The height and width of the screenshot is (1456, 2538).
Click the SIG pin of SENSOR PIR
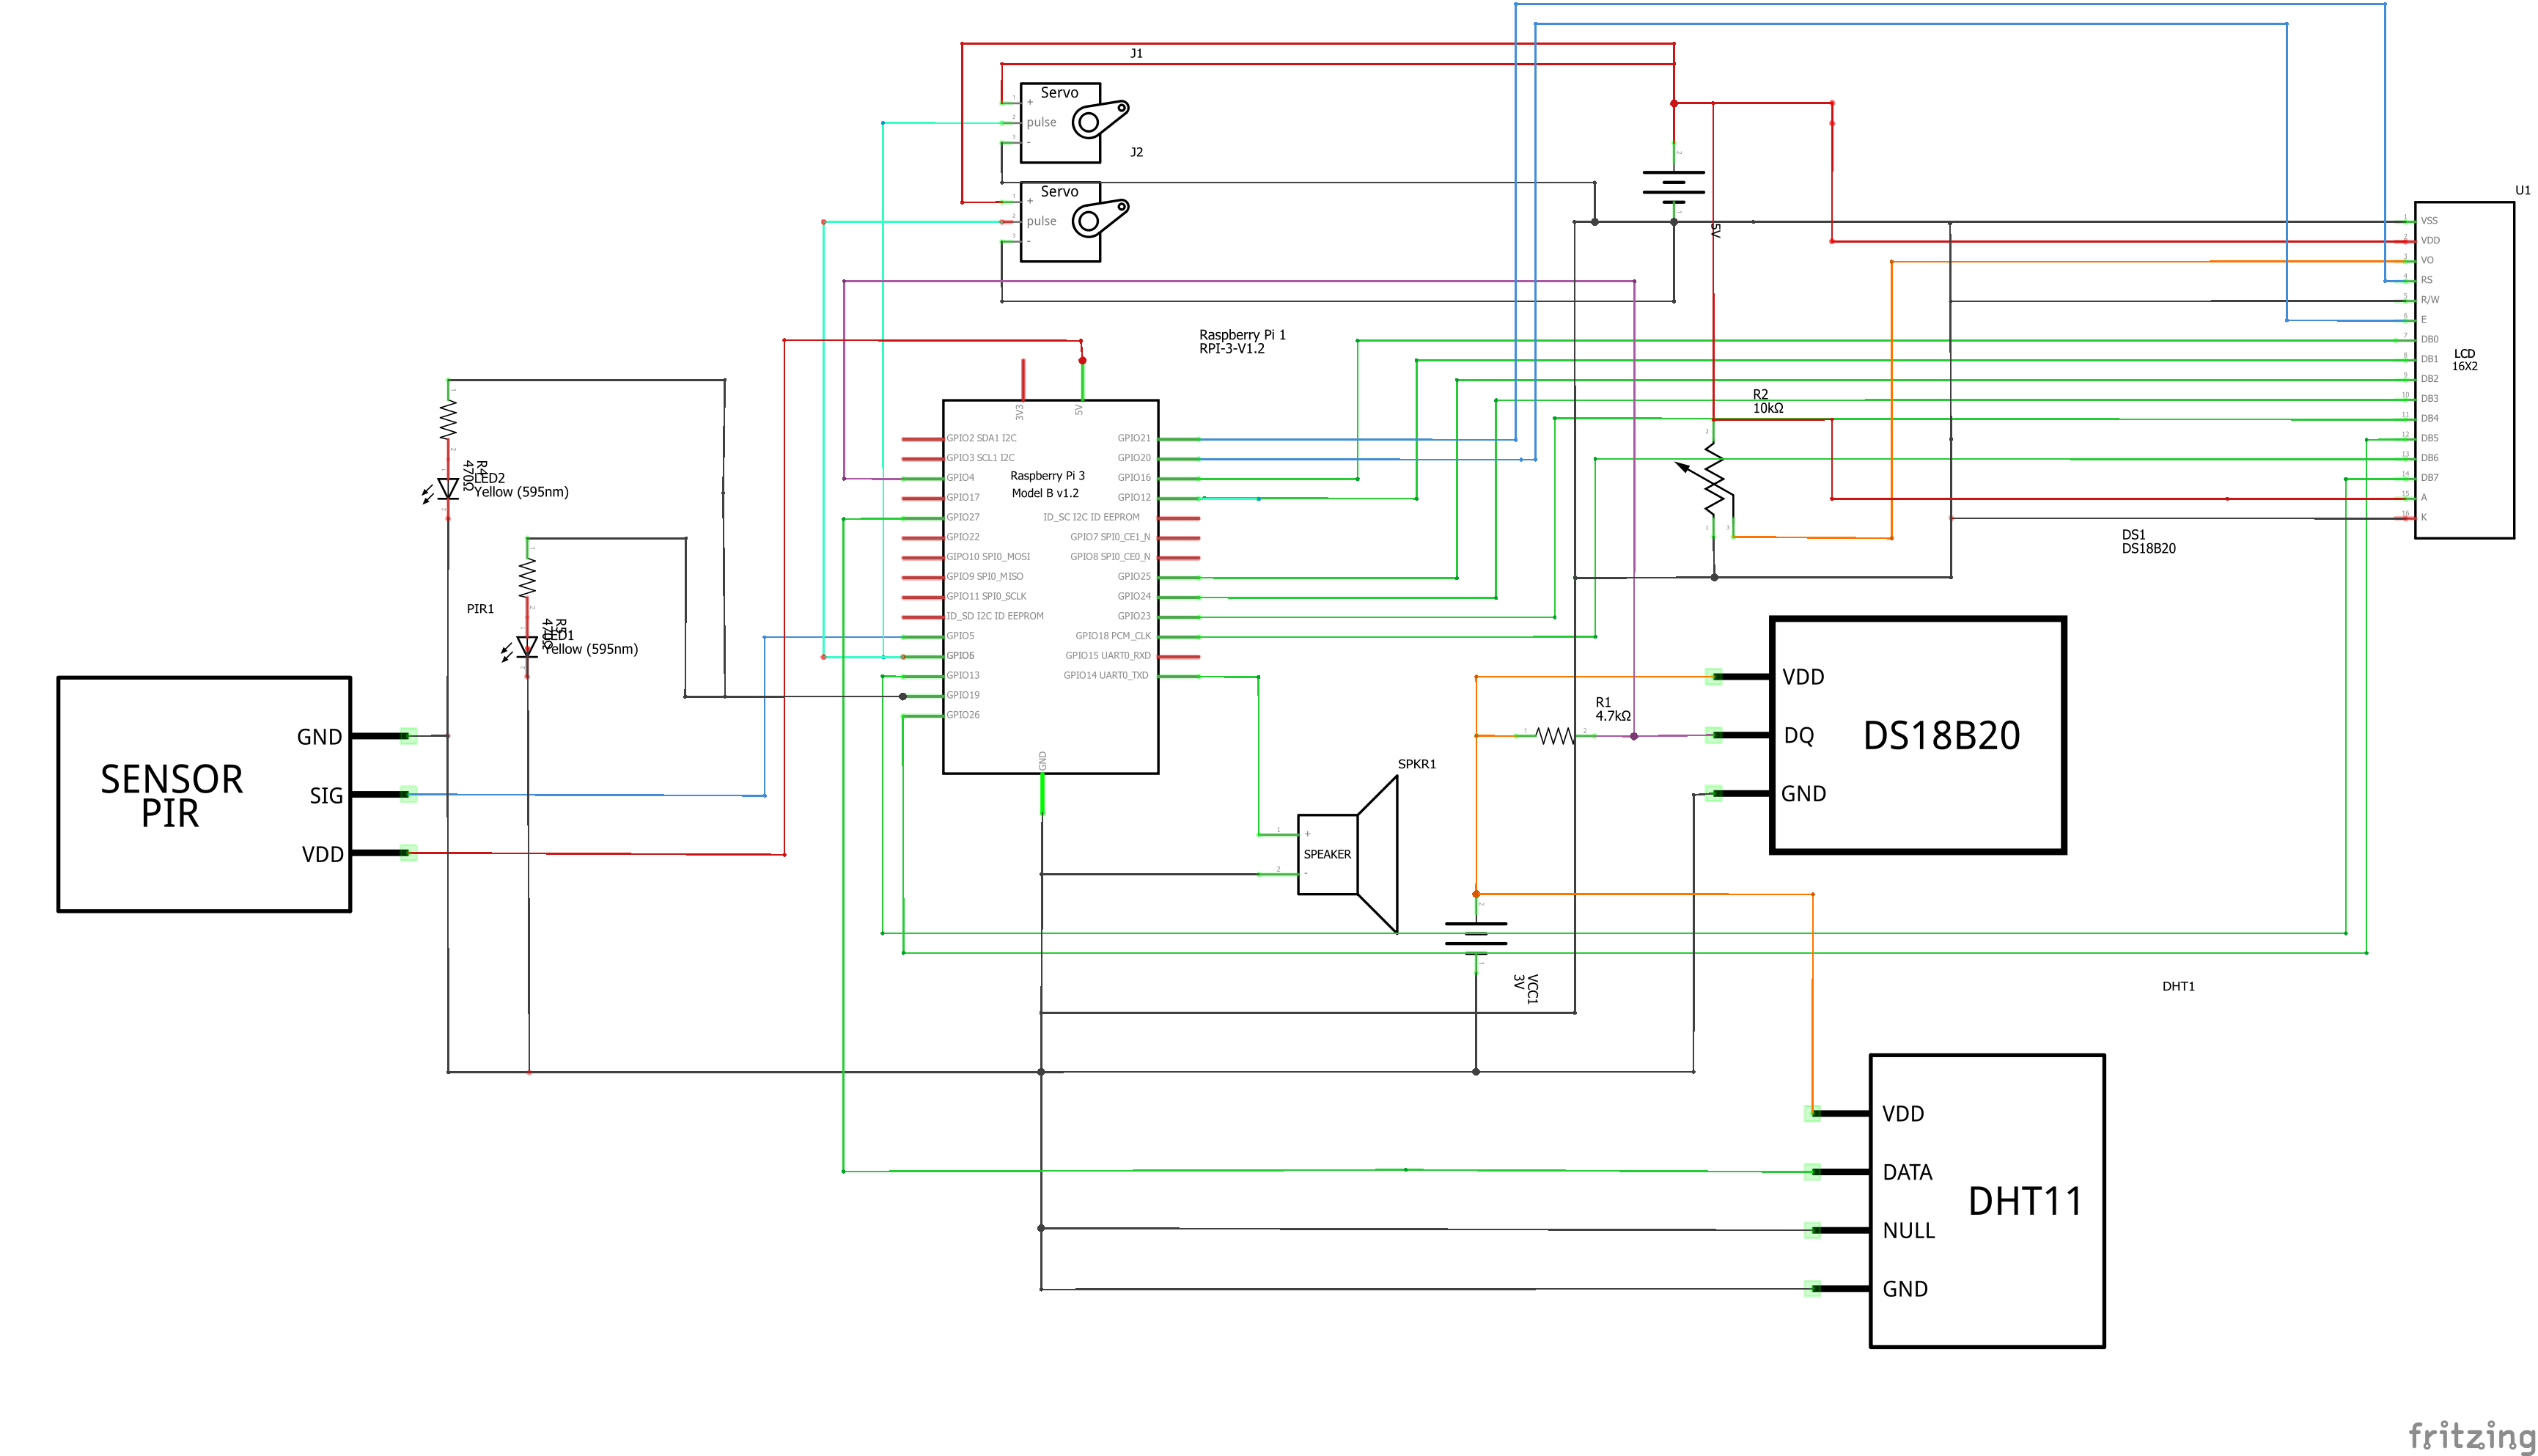pyautogui.click(x=385, y=796)
